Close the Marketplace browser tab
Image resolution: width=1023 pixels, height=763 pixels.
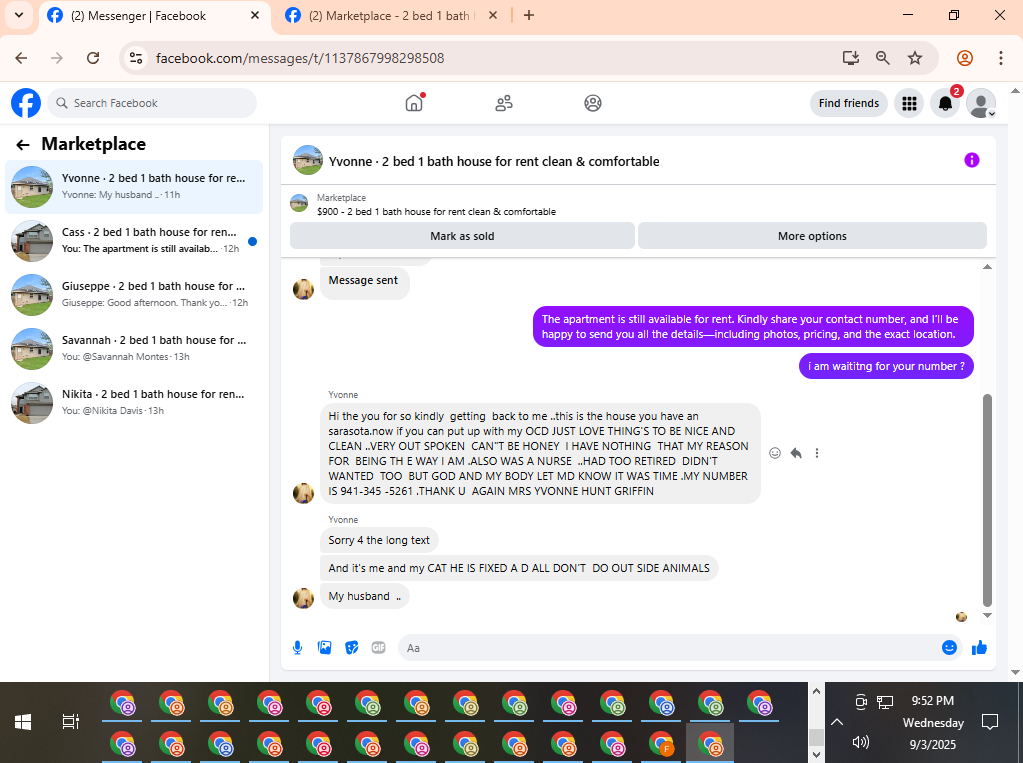tap(493, 16)
